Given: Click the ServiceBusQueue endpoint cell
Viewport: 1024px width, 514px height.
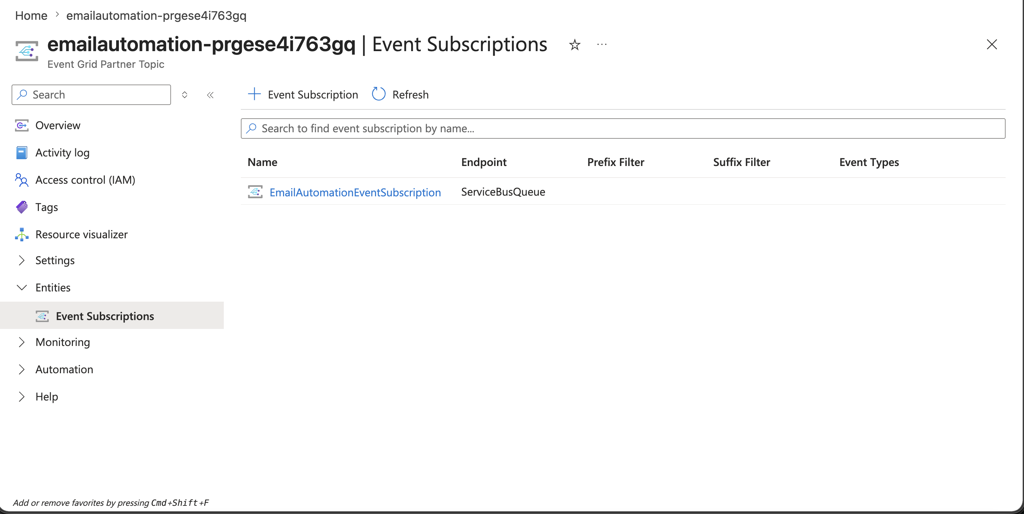Looking at the screenshot, I should click(503, 192).
